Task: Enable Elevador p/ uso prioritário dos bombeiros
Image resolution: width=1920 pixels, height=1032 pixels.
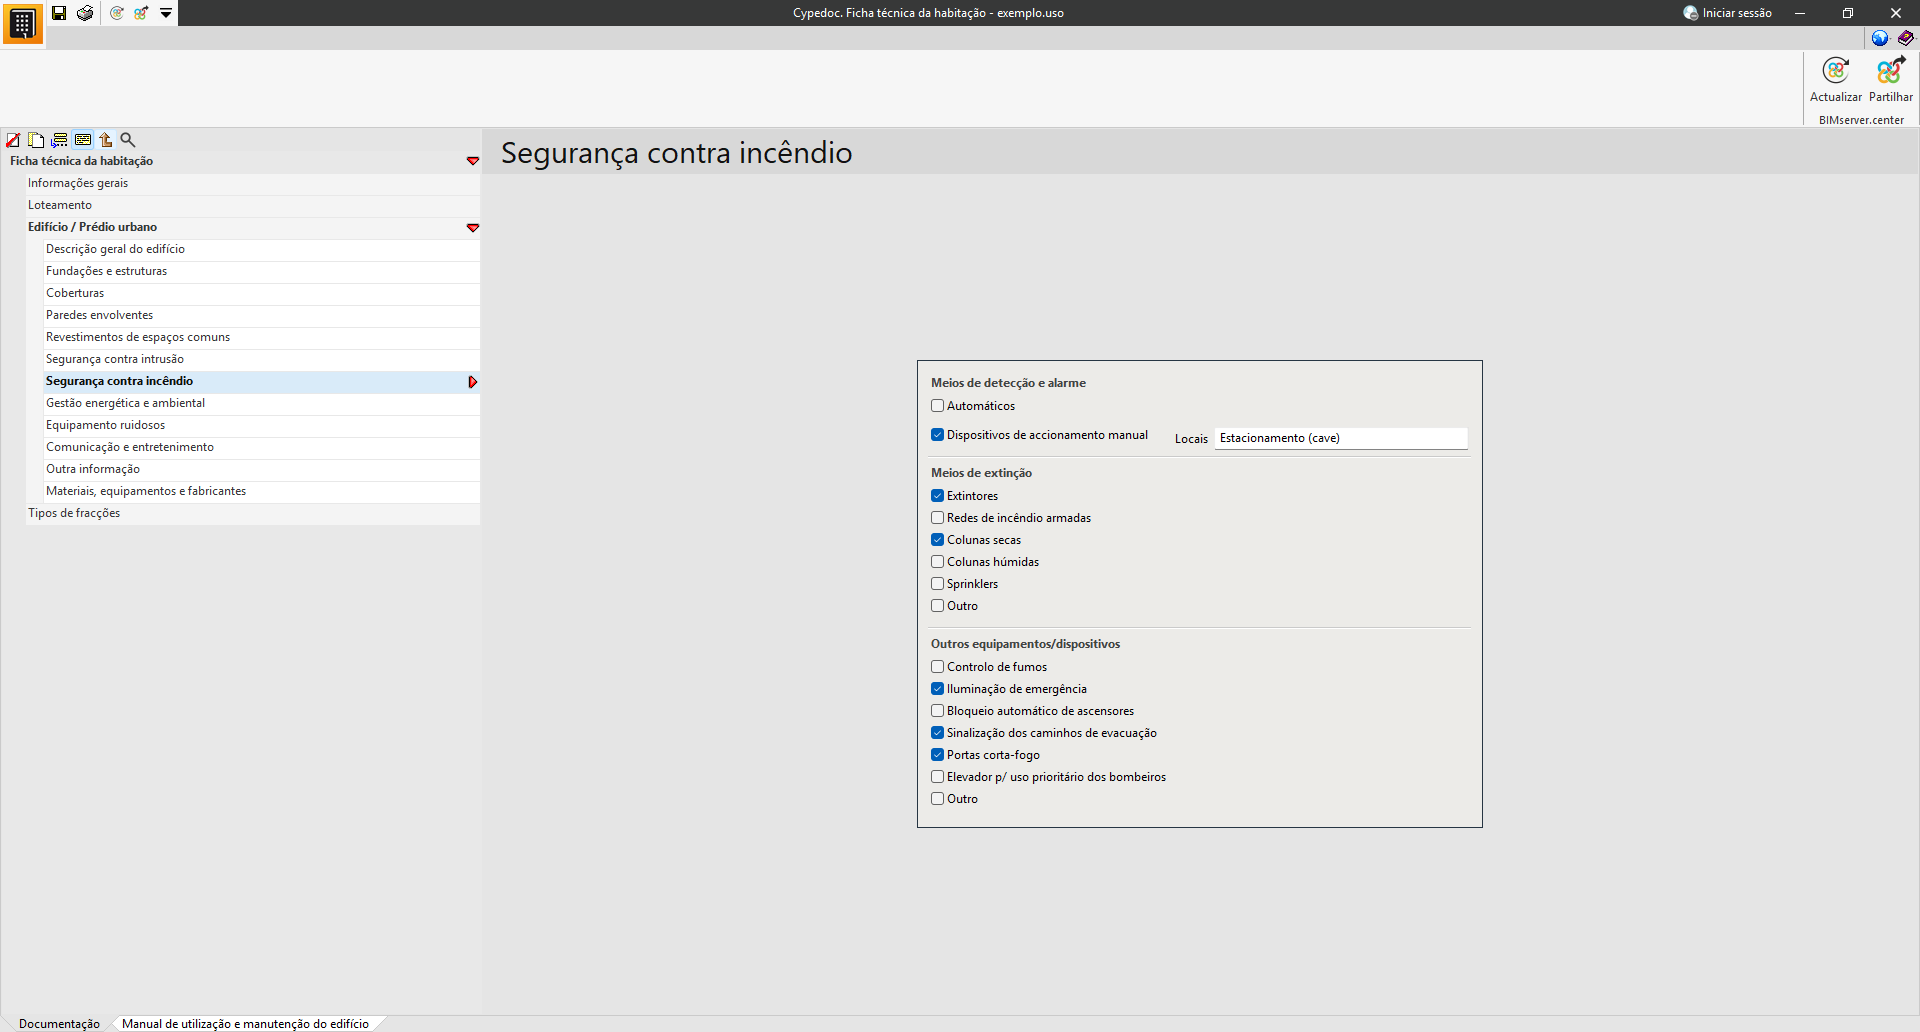Action: 938,777
